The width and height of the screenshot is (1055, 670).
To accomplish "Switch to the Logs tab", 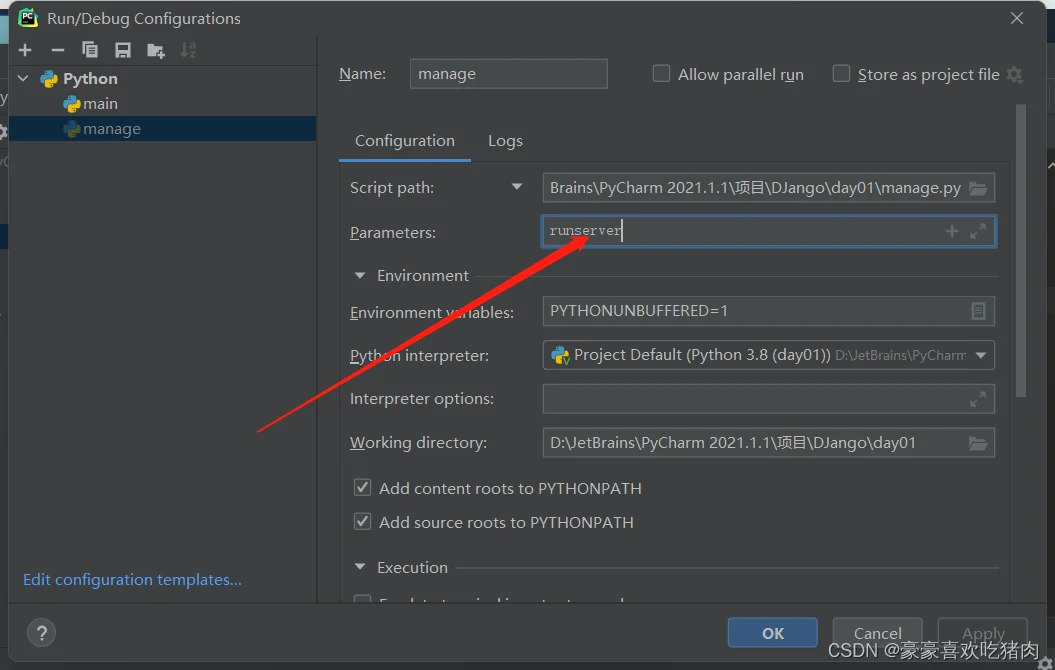I will tap(505, 141).
